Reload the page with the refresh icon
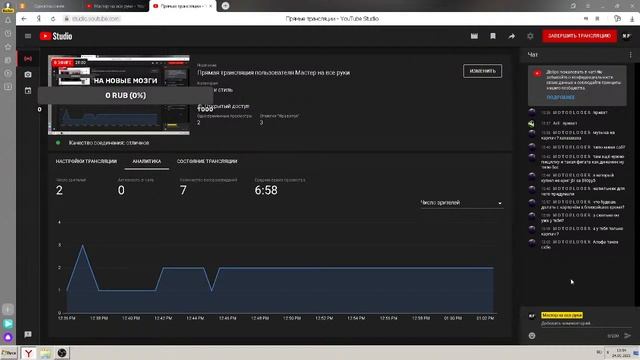Screen dimensions: 640x360 click(x=53, y=19)
